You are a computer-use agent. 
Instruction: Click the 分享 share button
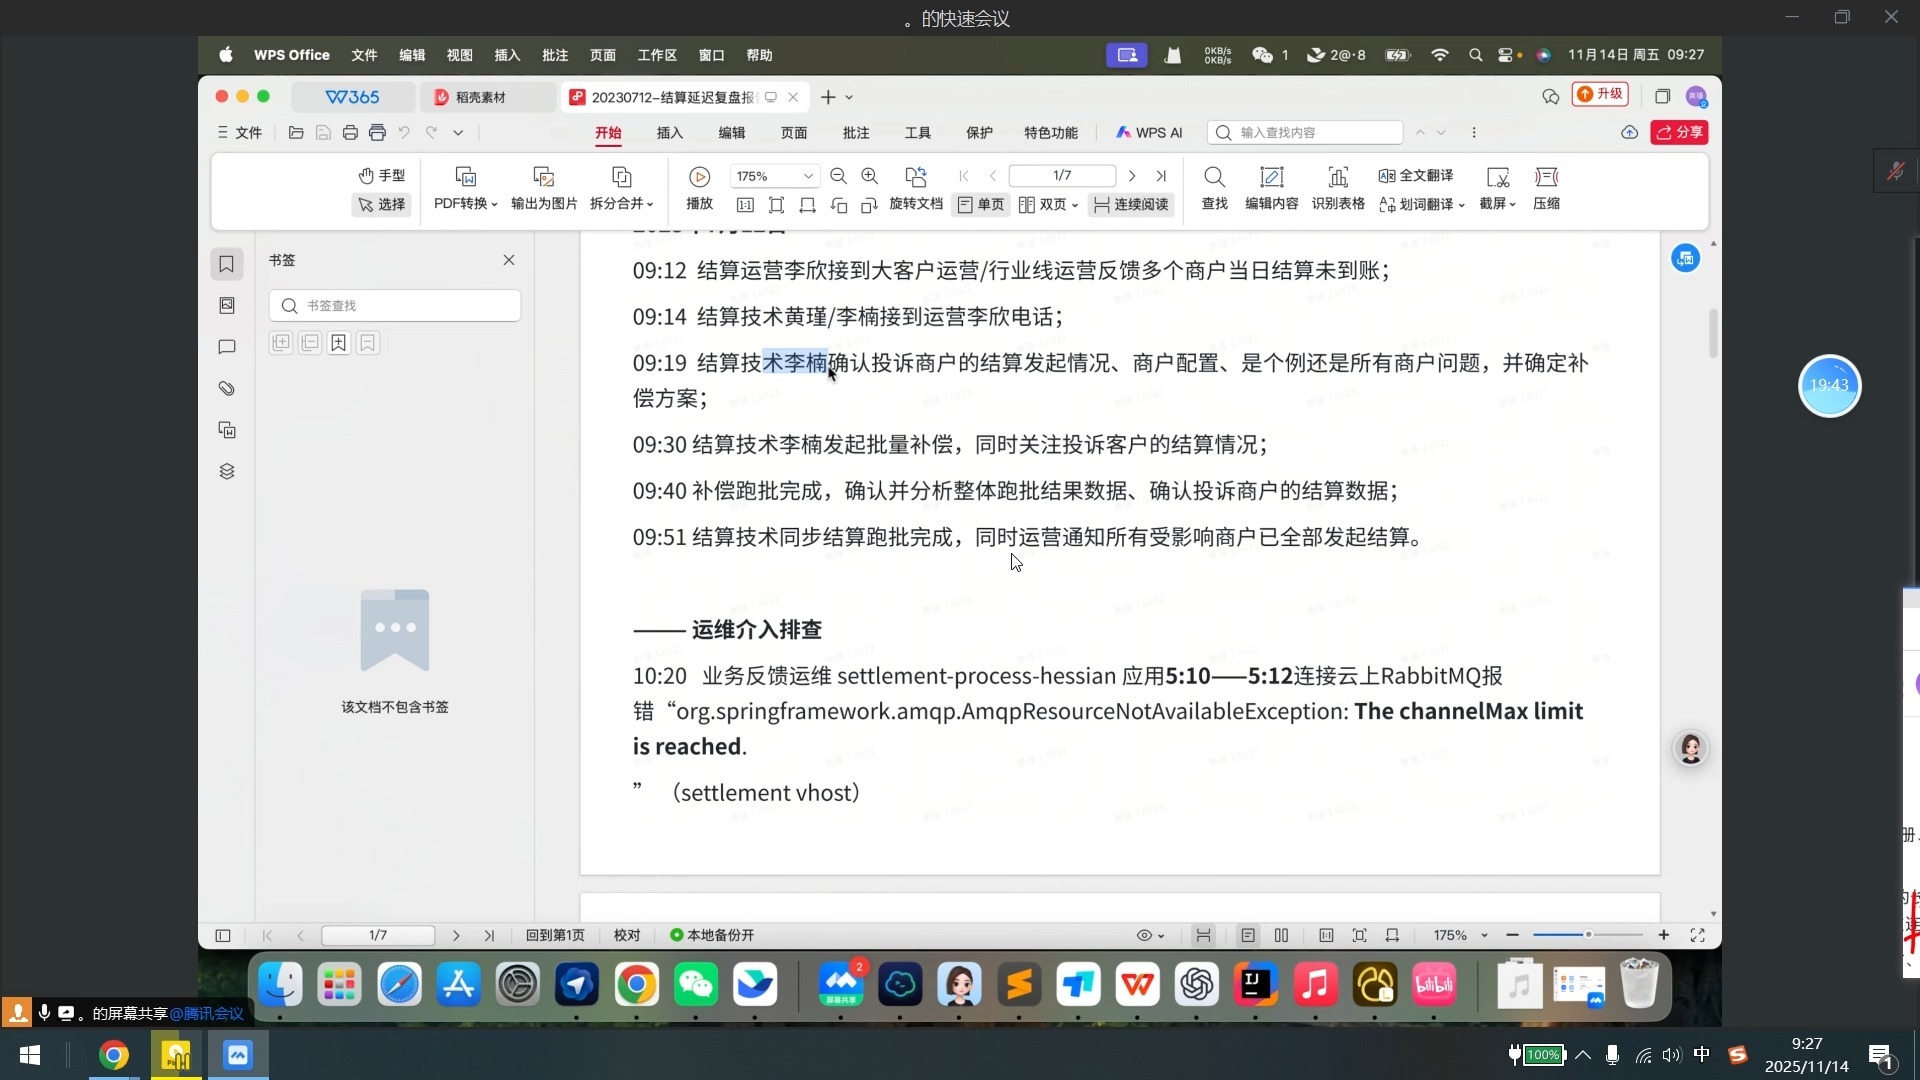1679,132
